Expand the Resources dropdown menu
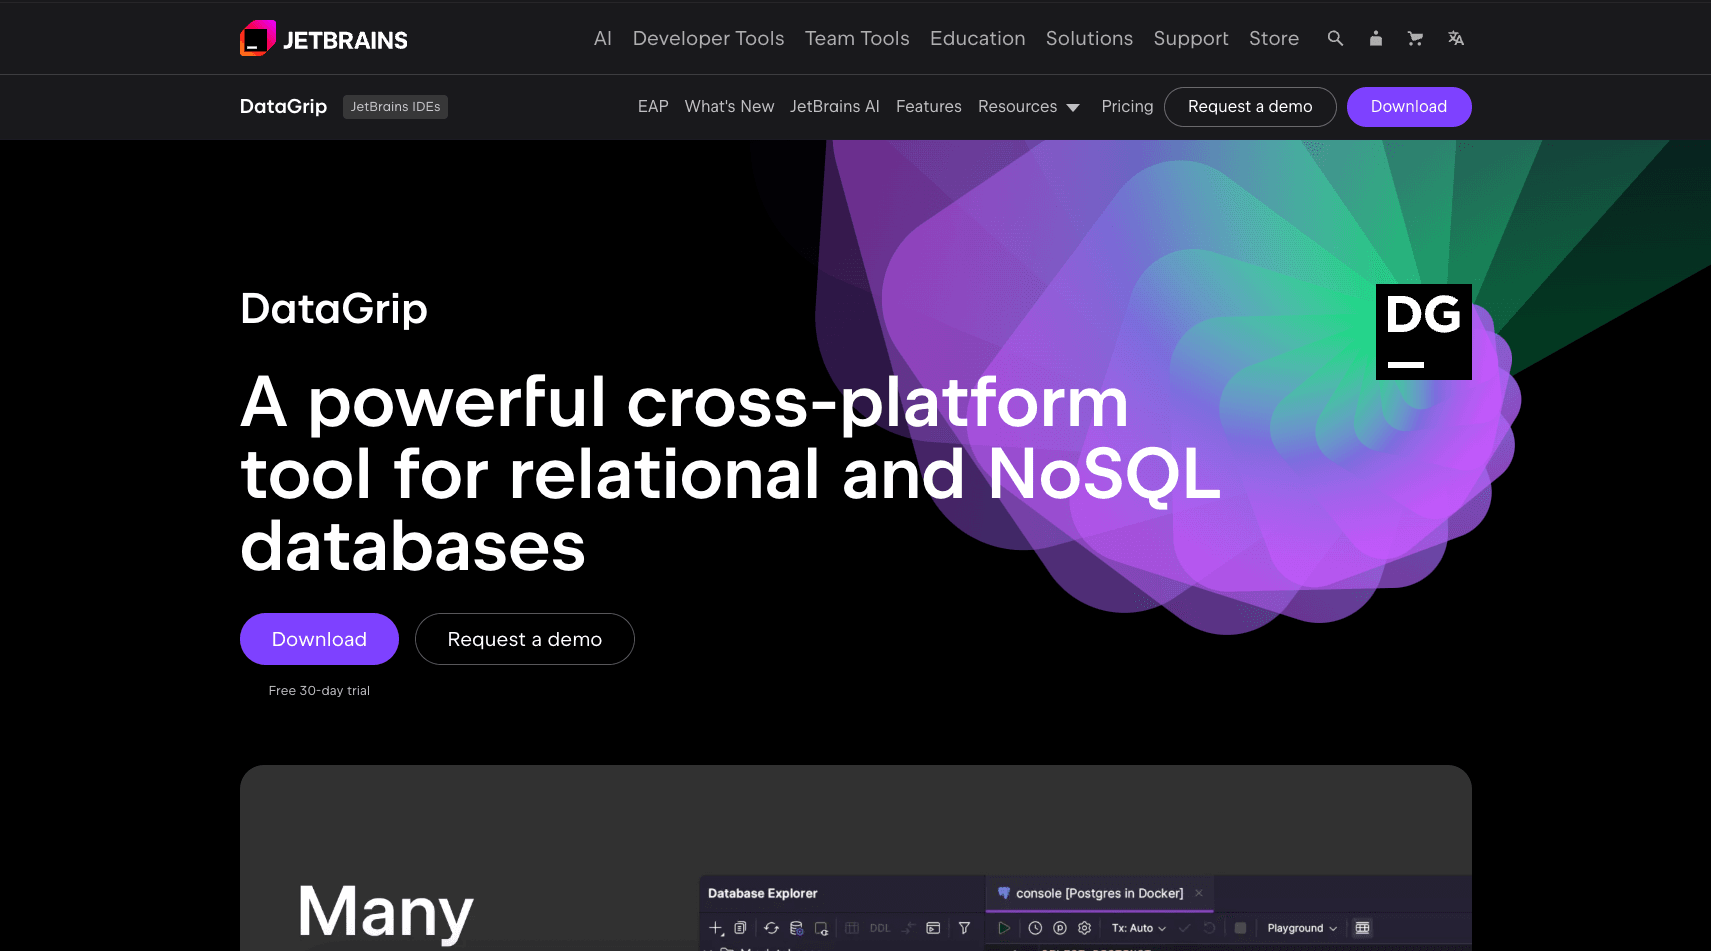Viewport: 1711px width, 951px height. [1028, 107]
